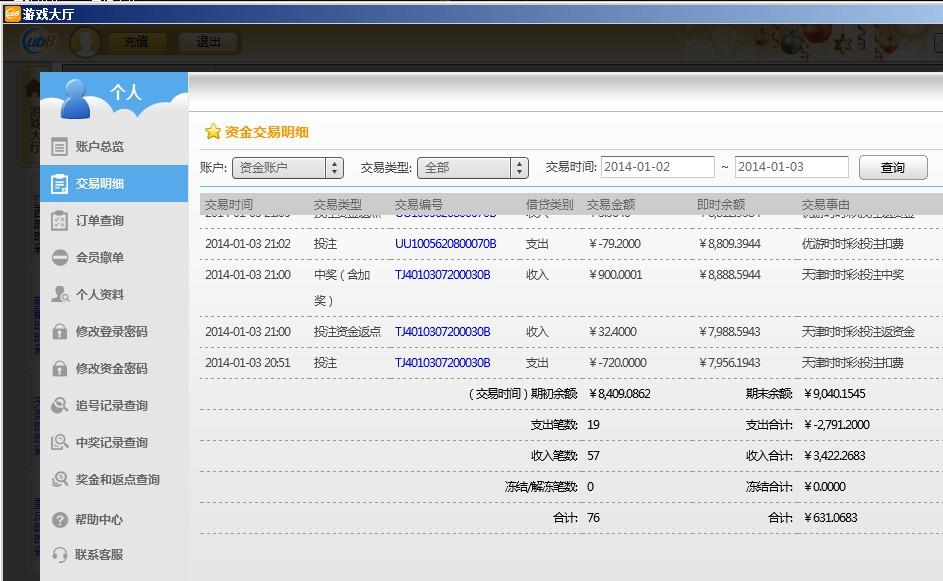Click amount ¥-720.0000
943x581 pixels.
pyautogui.click(x=618, y=363)
